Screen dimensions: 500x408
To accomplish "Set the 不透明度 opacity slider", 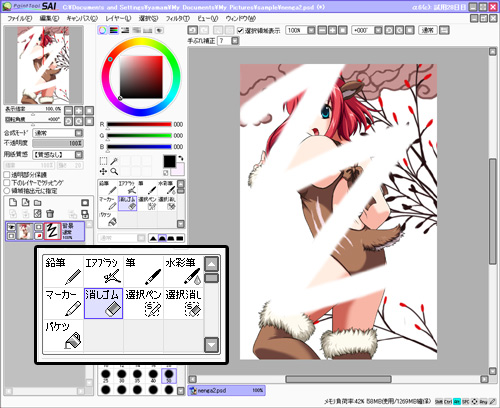I will point(58,143).
